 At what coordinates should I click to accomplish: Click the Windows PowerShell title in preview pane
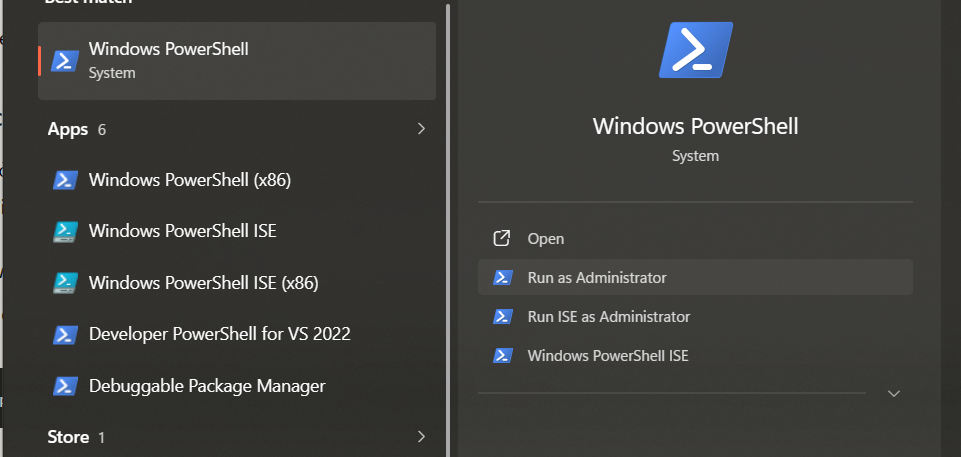696,126
